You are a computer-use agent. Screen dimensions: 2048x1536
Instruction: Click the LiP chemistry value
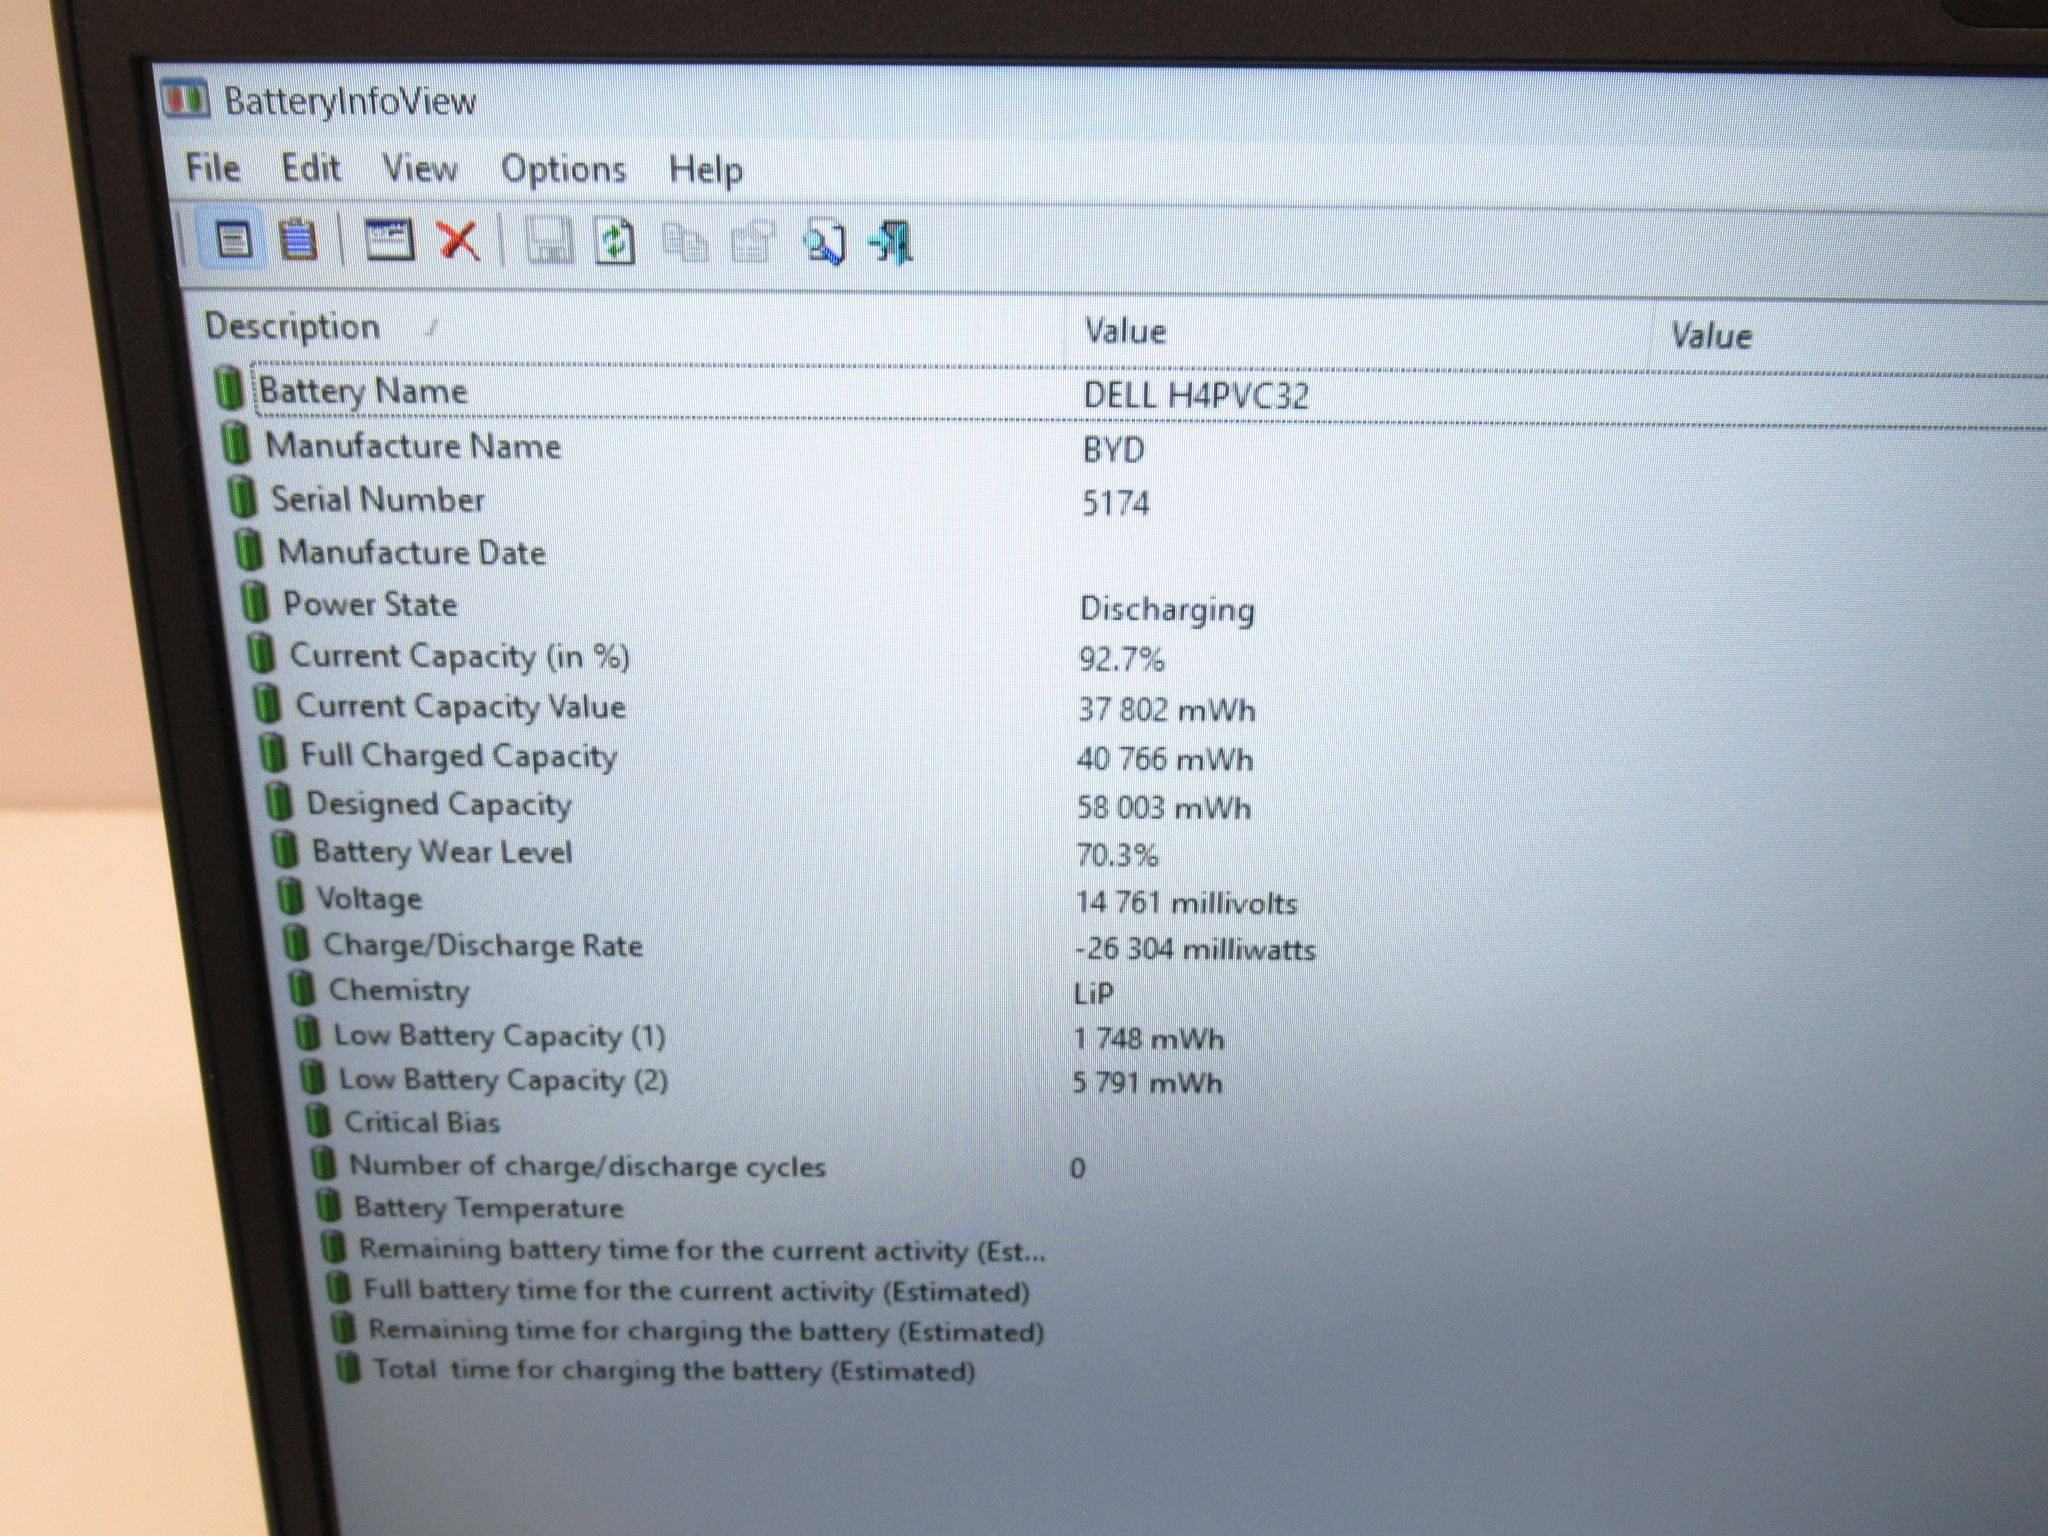pos(1093,993)
